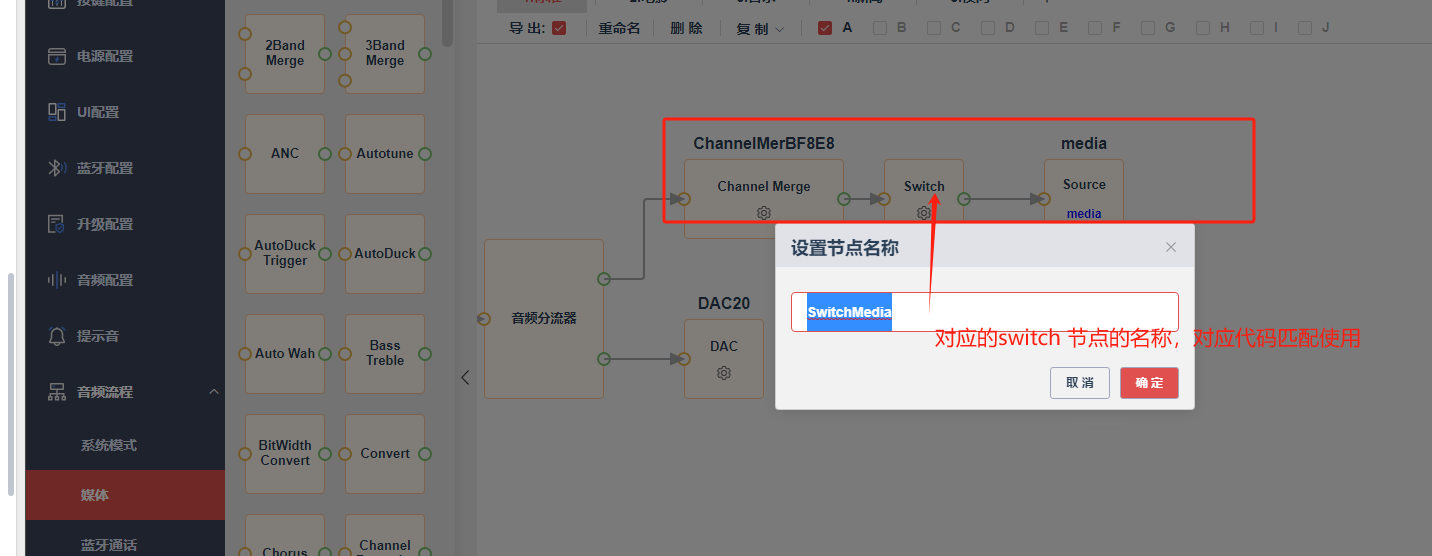Select the ANC module block

285,154
